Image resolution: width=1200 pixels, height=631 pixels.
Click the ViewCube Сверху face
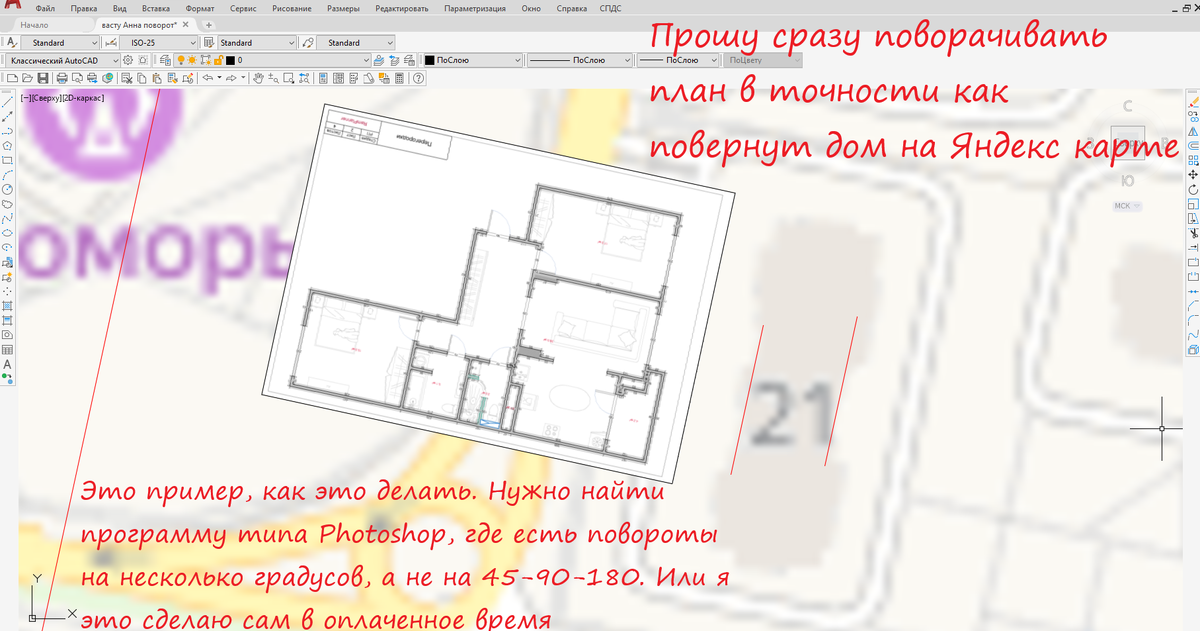(x=1128, y=143)
